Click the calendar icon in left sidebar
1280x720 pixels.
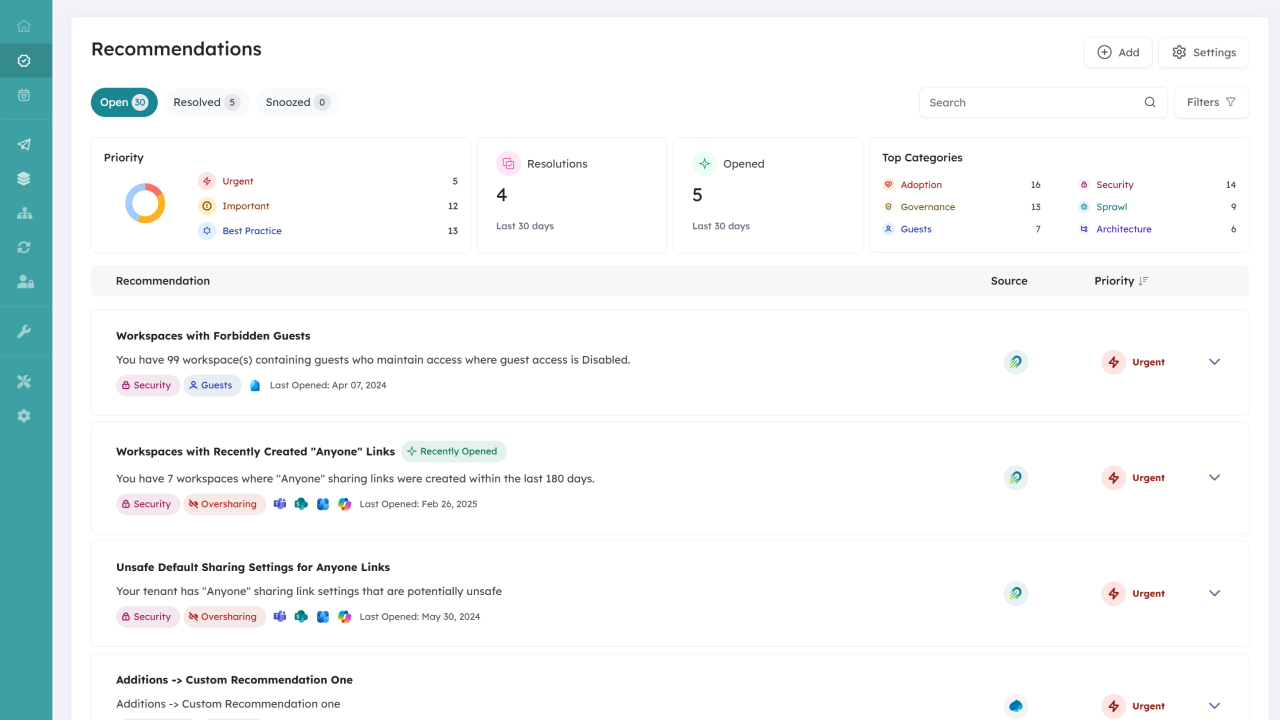click(24, 95)
